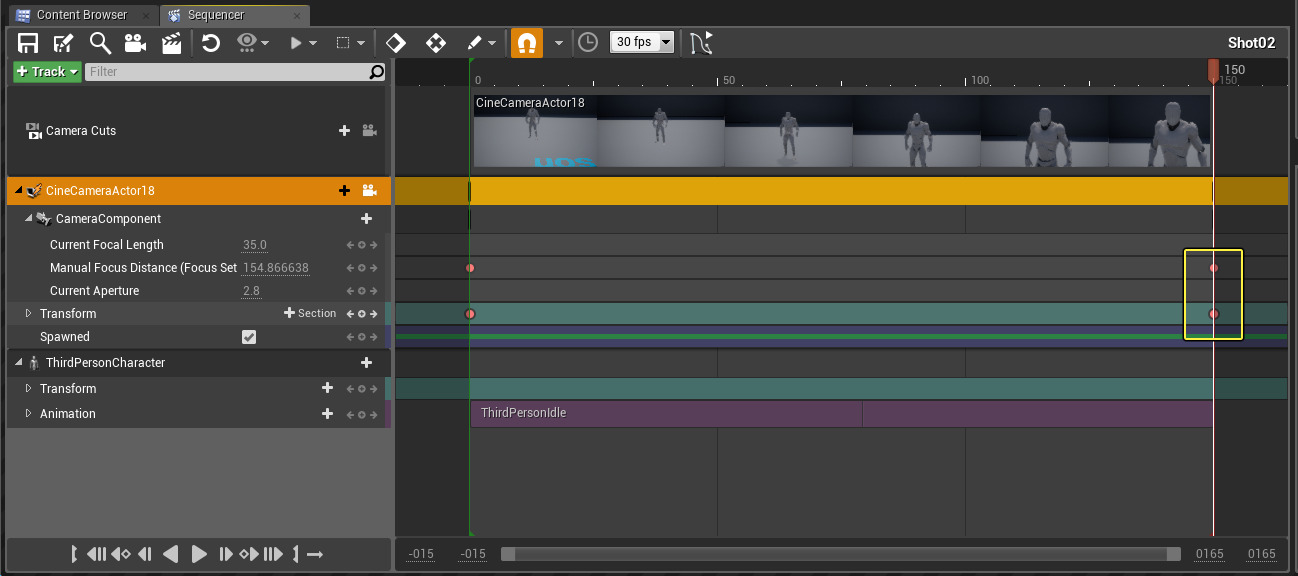The height and width of the screenshot is (576, 1298).
Task: Open render movie with the clapperboard icon
Action: pos(172,43)
